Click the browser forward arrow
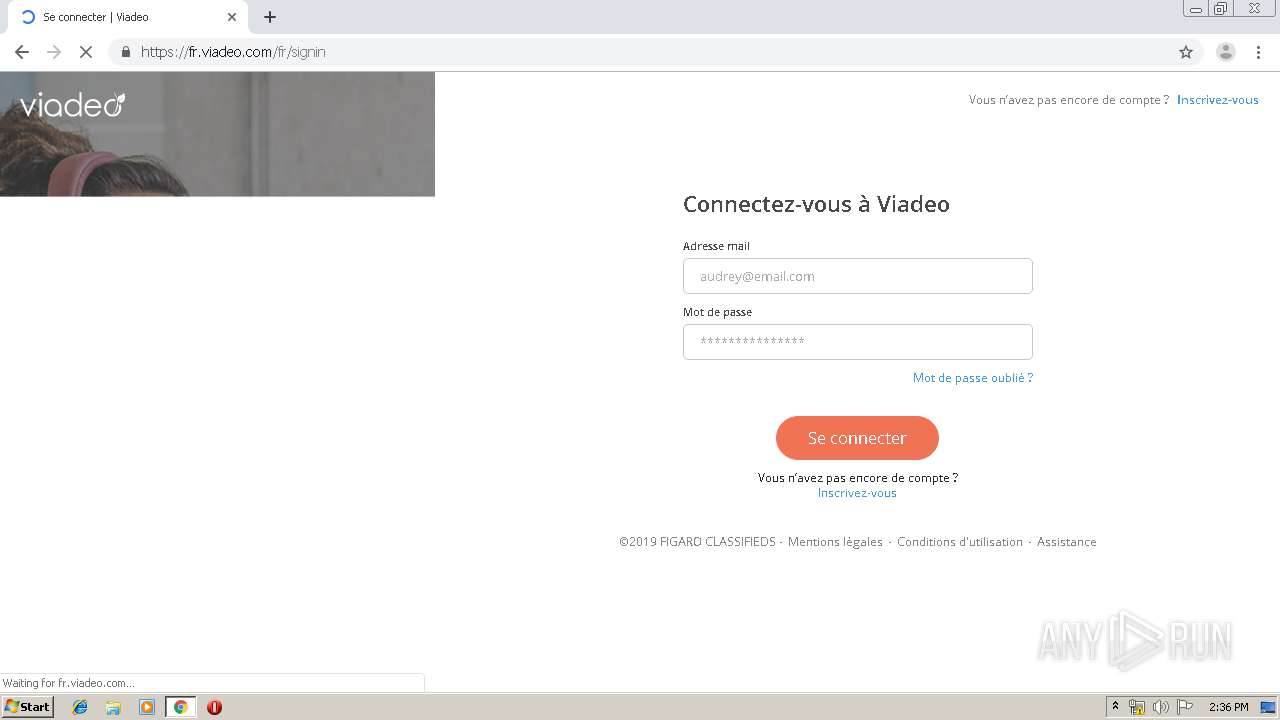 pos(54,52)
